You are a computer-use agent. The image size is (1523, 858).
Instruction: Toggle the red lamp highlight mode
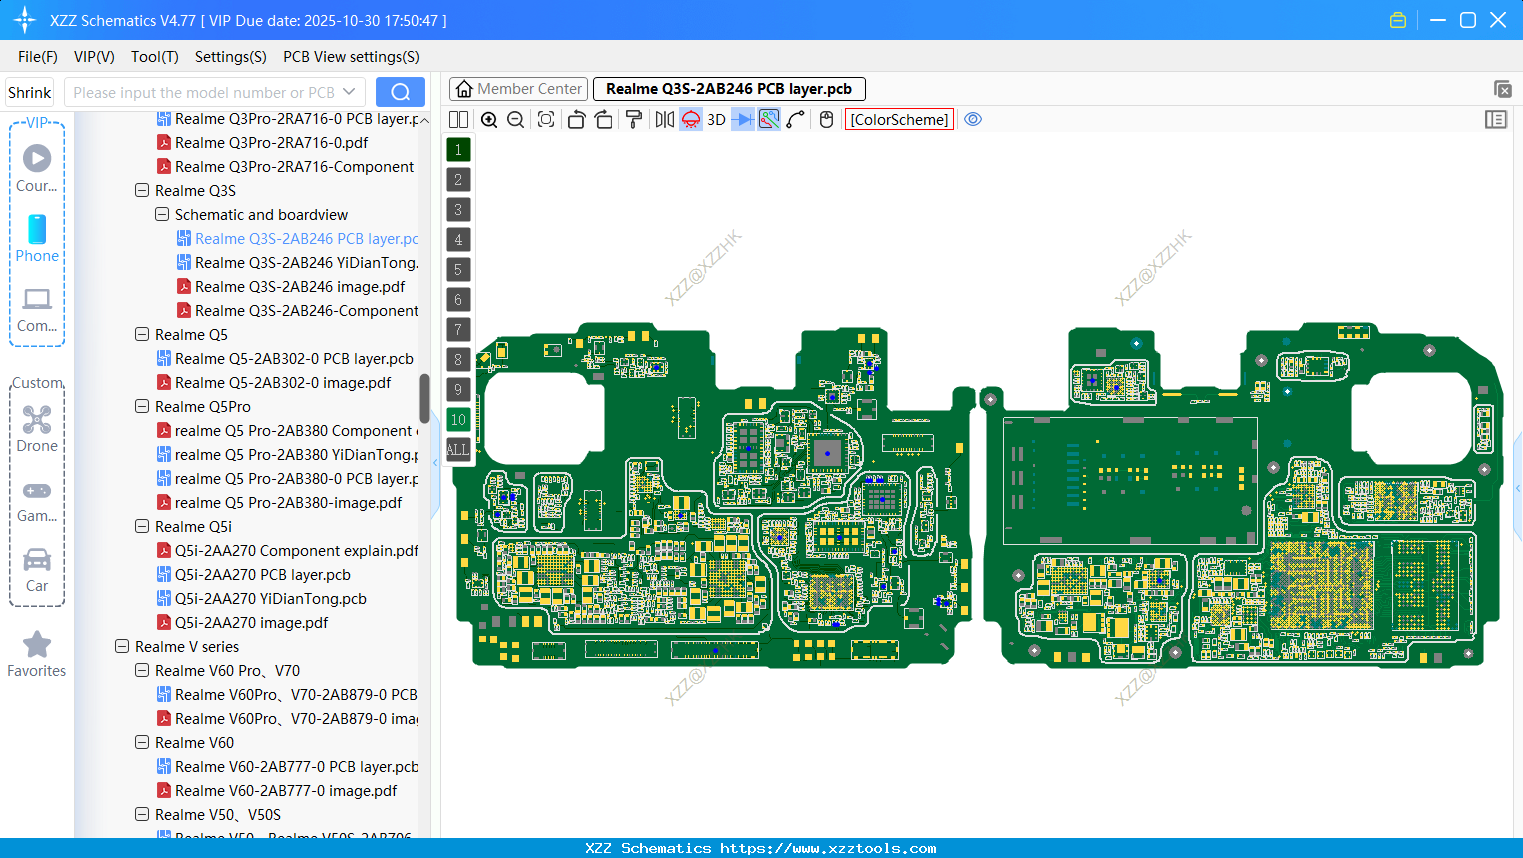click(x=690, y=119)
